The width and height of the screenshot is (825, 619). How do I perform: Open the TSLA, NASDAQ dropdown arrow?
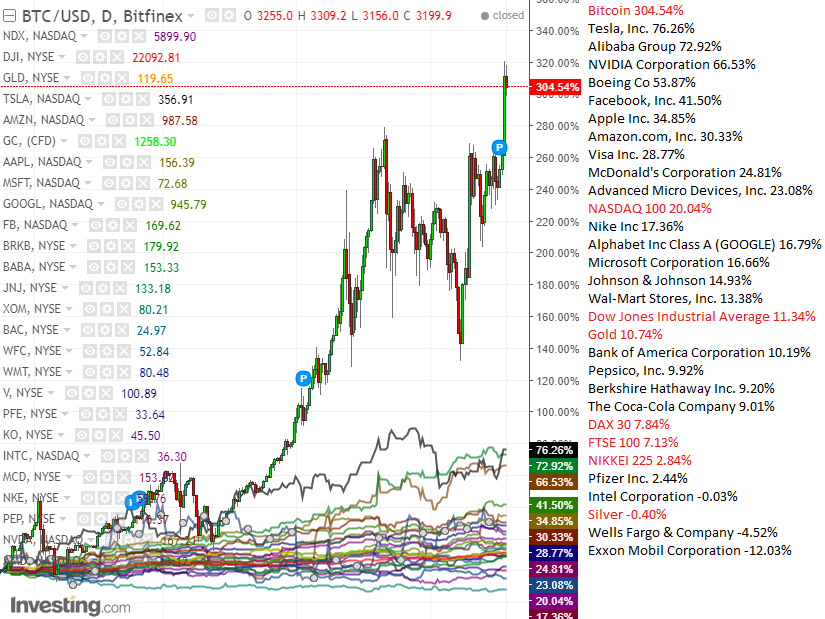(x=88, y=99)
